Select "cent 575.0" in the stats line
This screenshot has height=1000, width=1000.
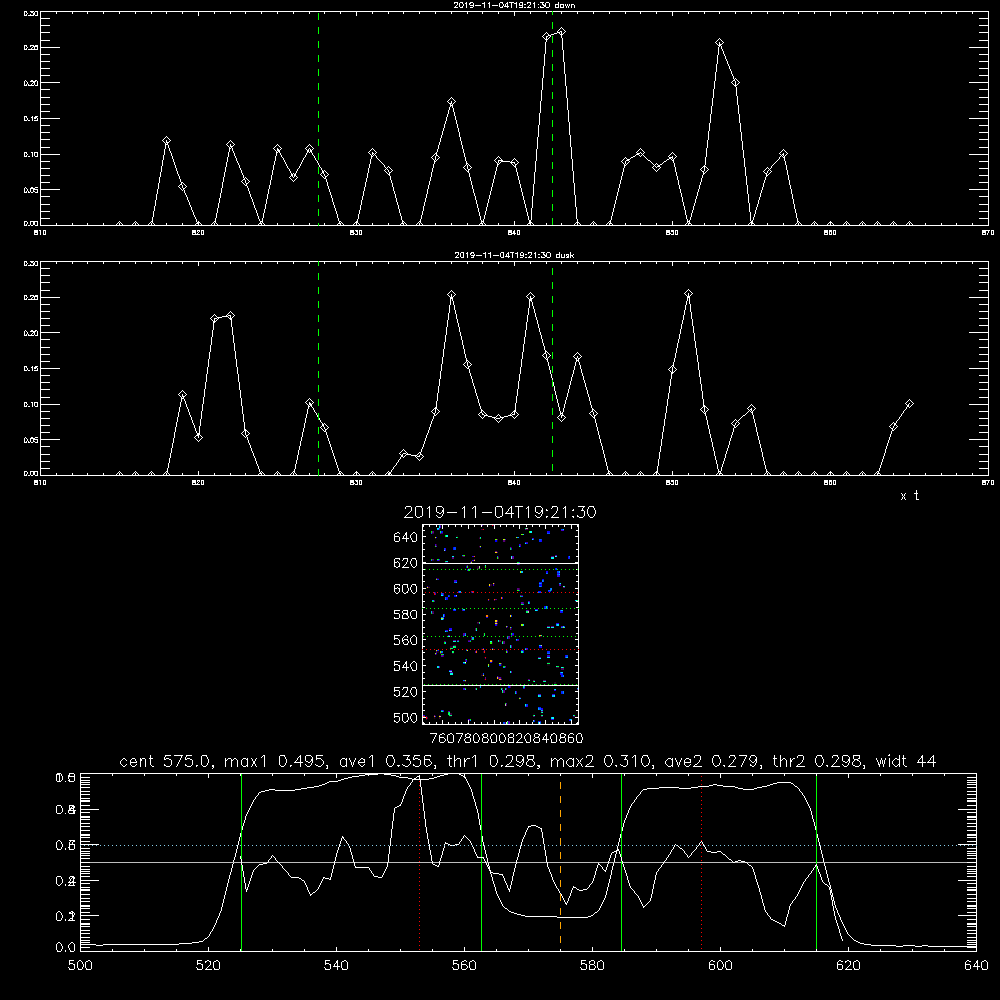tap(166, 761)
